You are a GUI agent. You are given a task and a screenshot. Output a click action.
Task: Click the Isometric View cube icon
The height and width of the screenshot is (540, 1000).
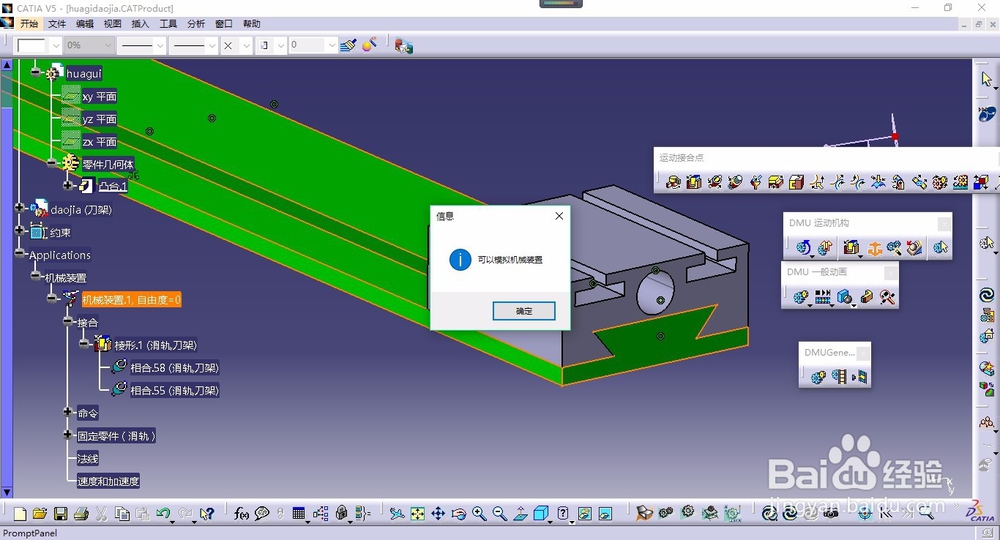[541, 513]
